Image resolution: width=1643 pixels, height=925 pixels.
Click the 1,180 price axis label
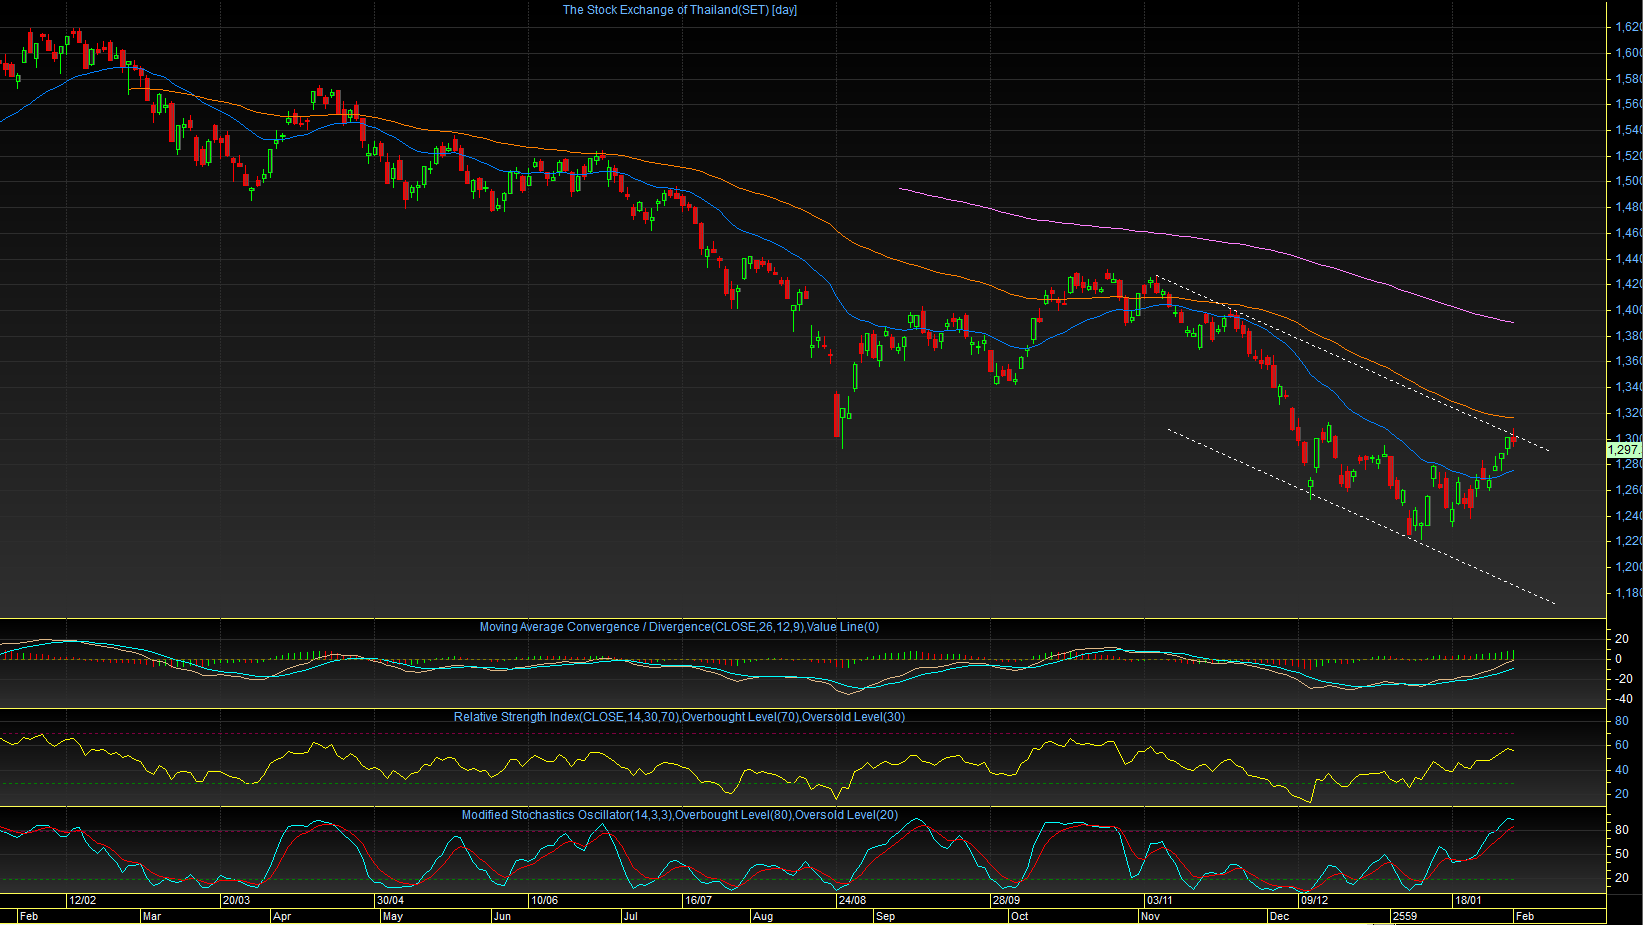[x=1628, y=593]
